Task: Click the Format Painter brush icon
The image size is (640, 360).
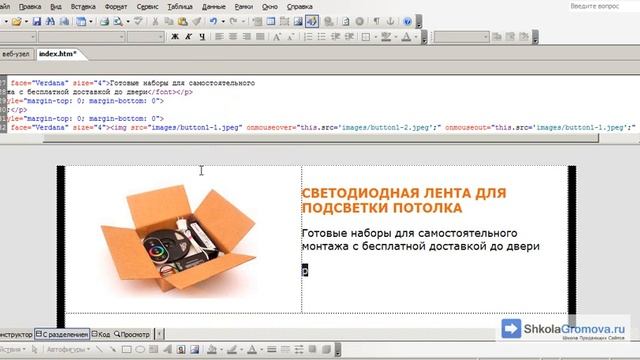Action: (196, 22)
